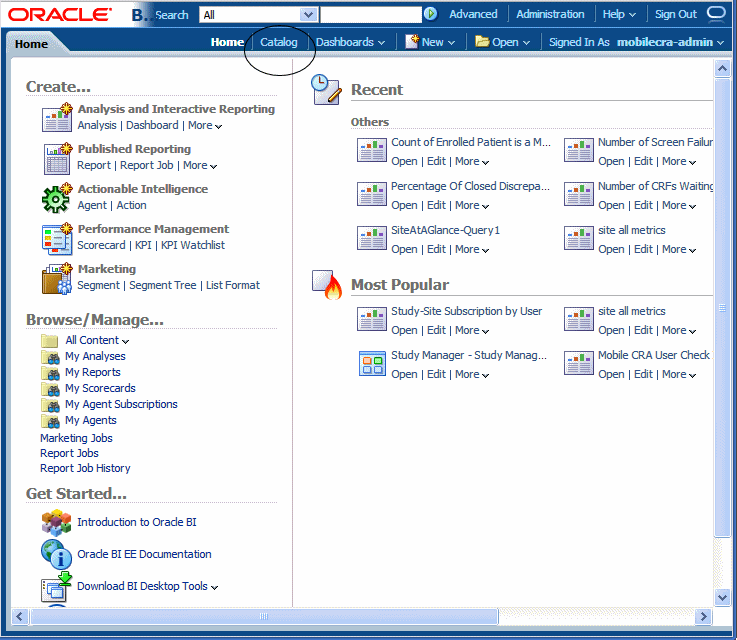
Task: Click the My Scorecards binoculars folder icon
Action: (x=51, y=389)
